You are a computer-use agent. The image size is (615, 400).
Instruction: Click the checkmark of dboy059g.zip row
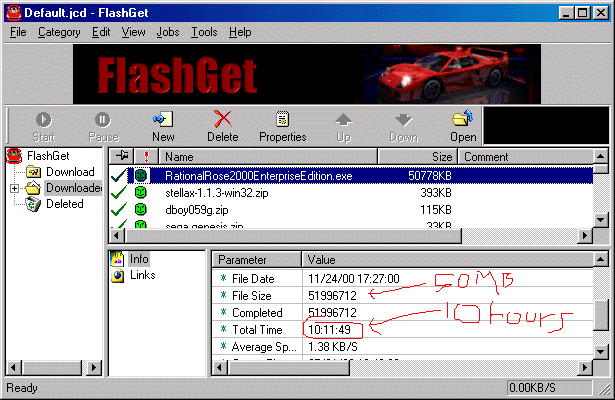pyautogui.click(x=119, y=209)
